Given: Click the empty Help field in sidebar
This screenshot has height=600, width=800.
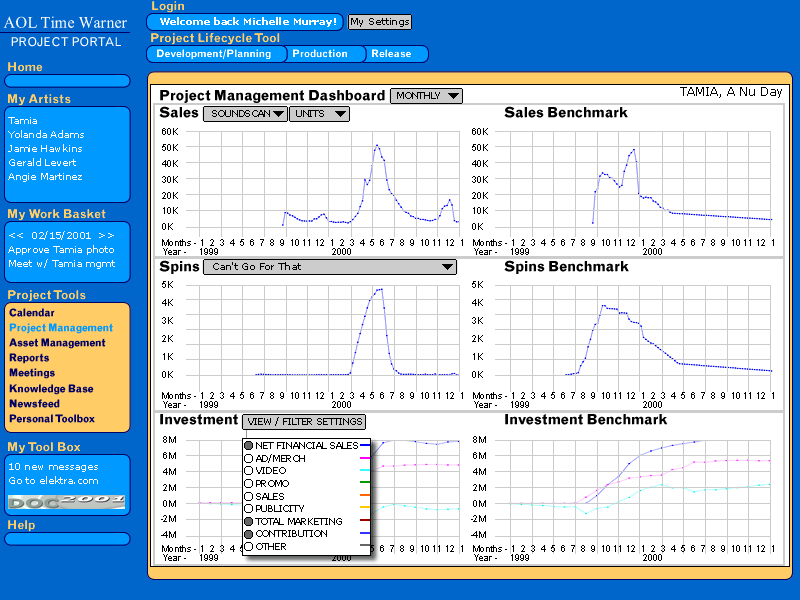Looking at the screenshot, I should pyautogui.click(x=67, y=539).
